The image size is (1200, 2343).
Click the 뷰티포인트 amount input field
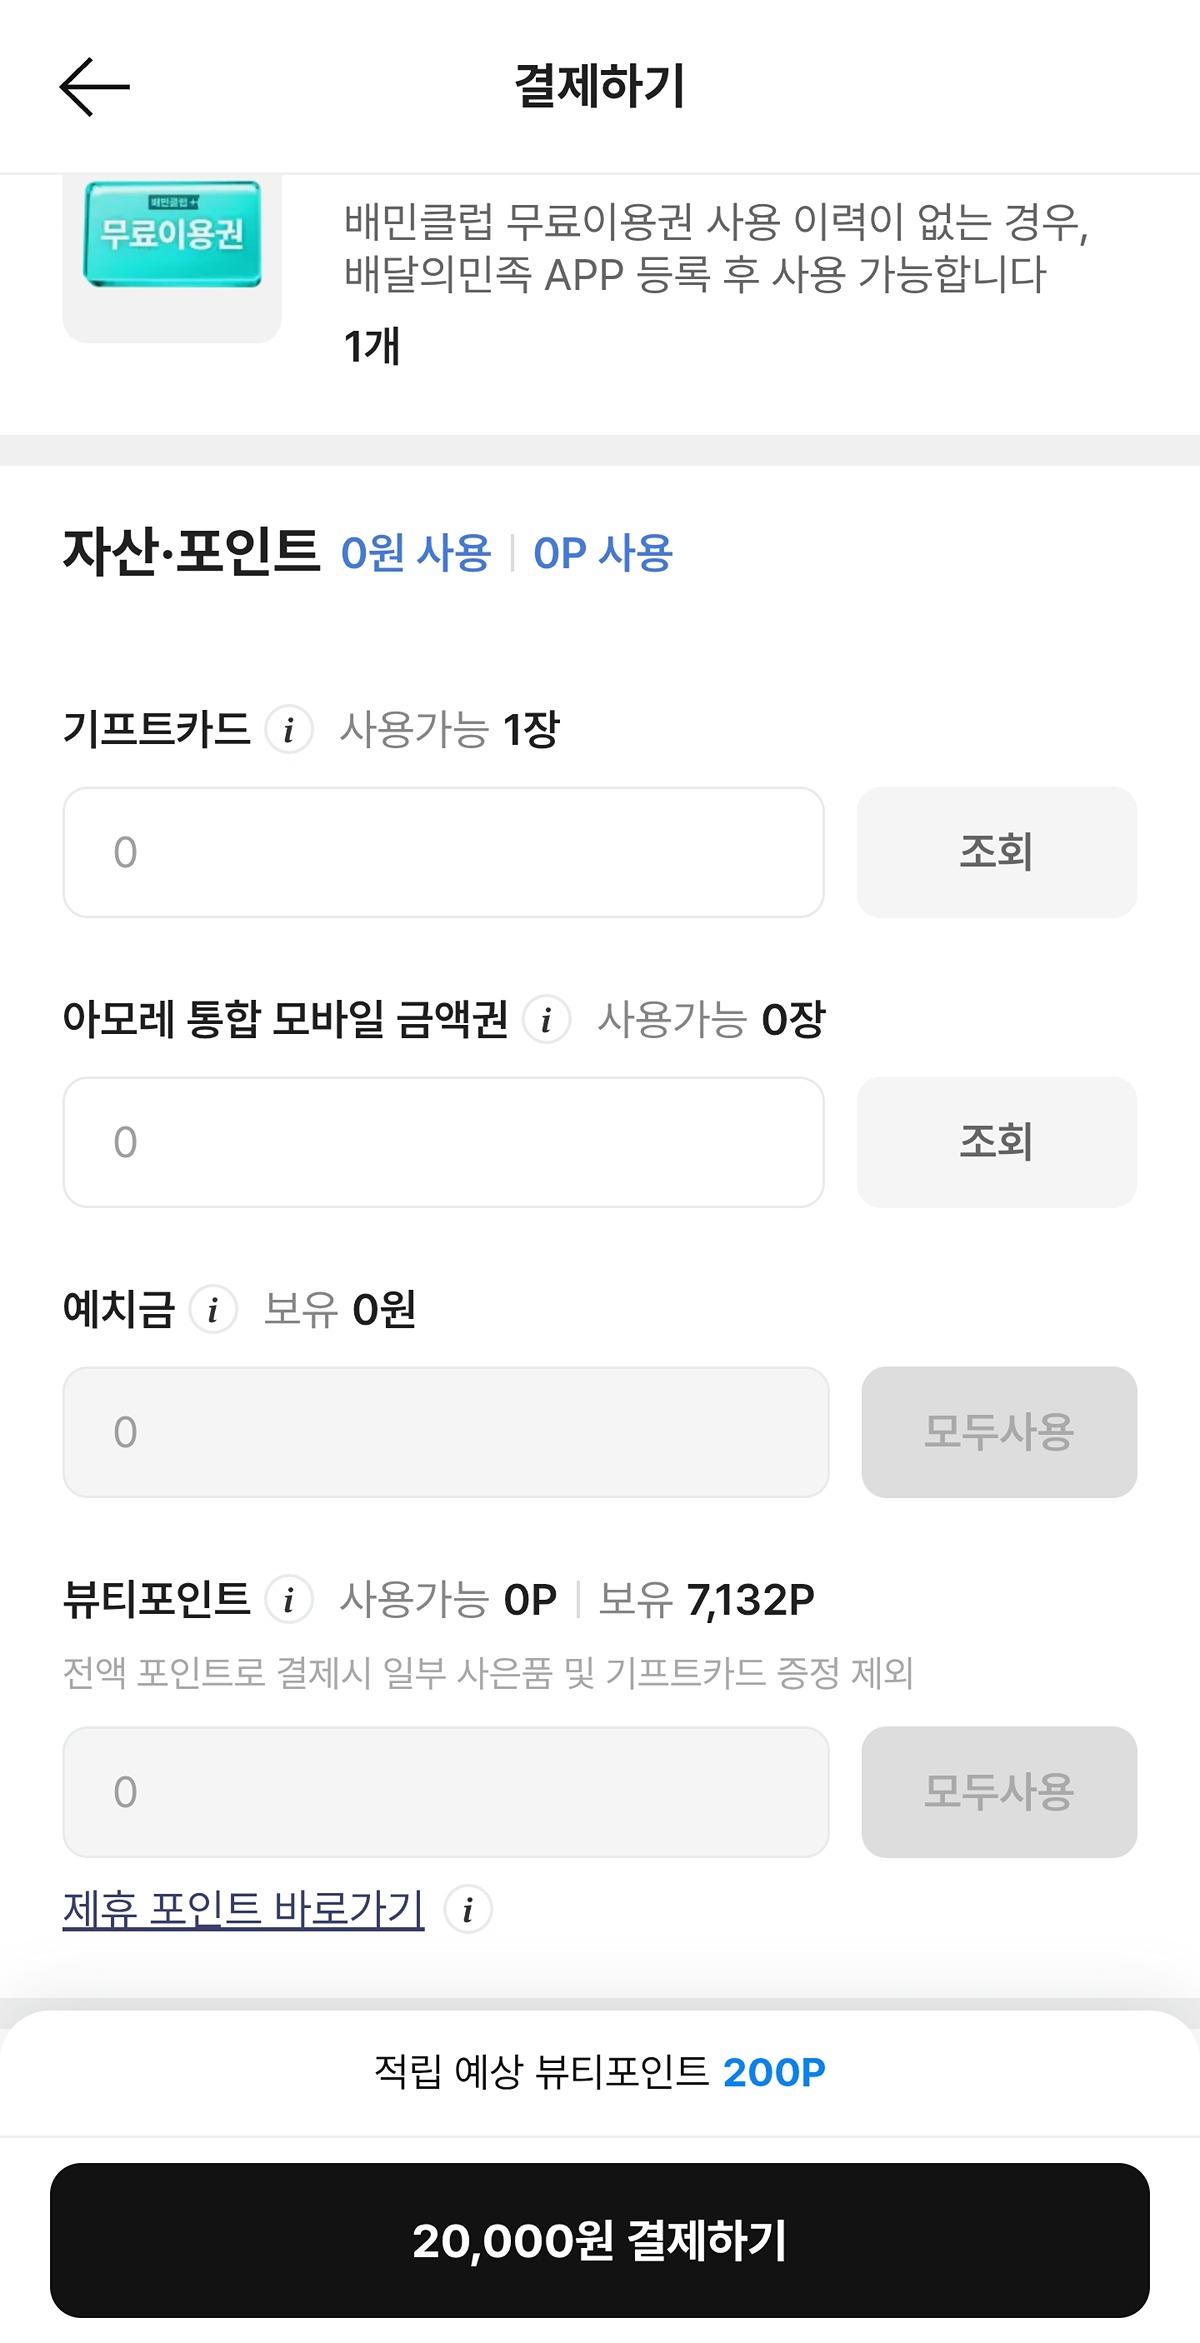(x=446, y=1792)
